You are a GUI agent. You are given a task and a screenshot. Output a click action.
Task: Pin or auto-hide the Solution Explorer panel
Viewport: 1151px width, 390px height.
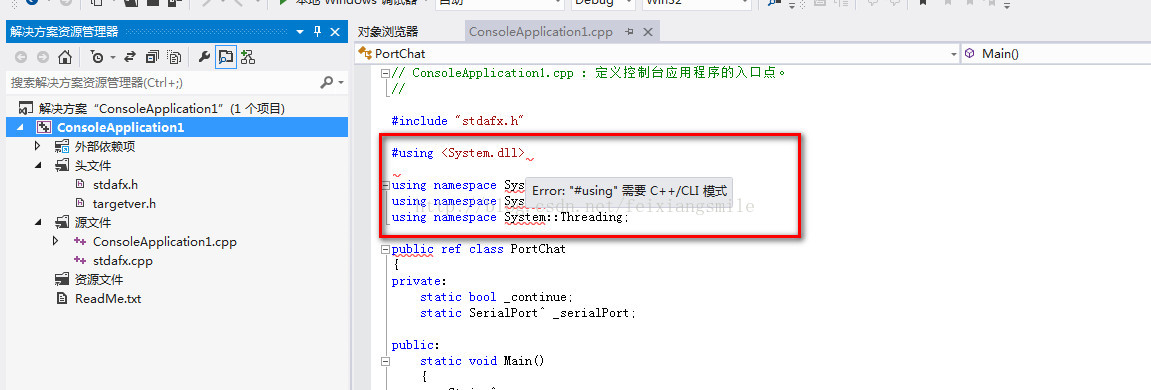point(317,32)
